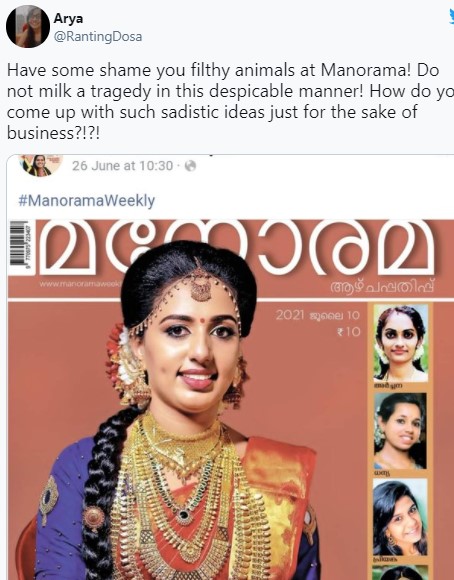Click the large Malayalam Manorama masthead
The image size is (454, 580).
(237, 248)
